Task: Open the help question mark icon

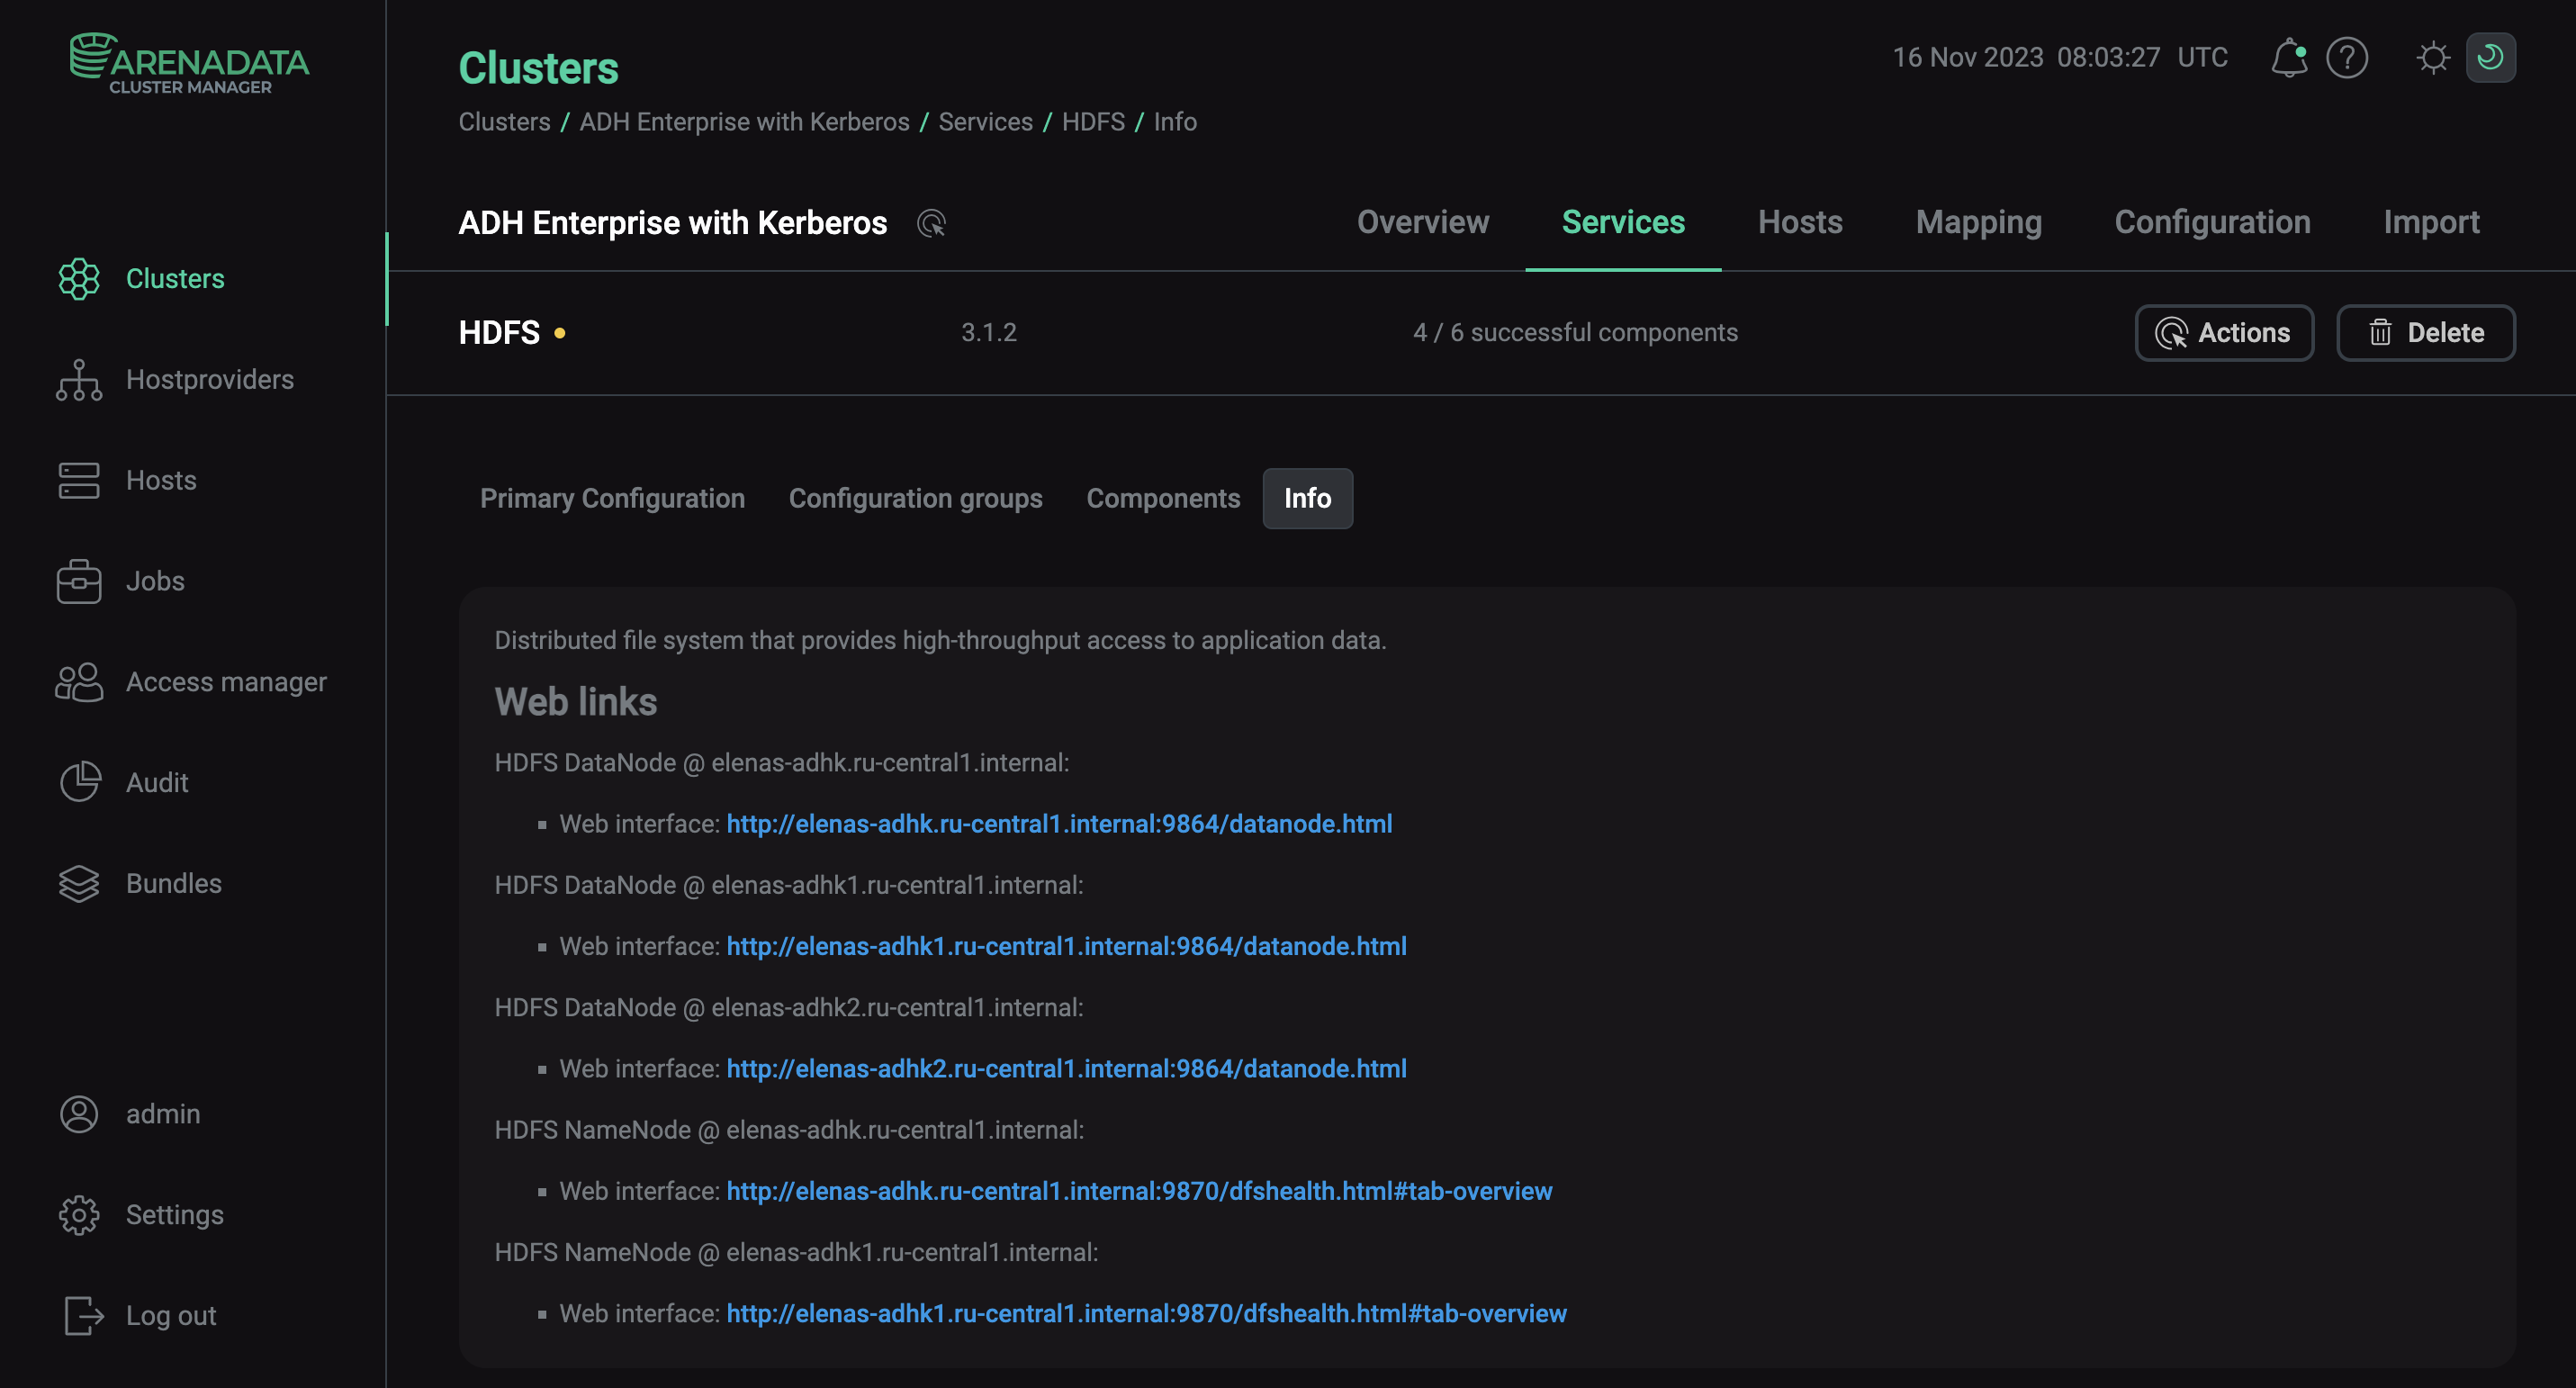Action: click(x=2346, y=57)
